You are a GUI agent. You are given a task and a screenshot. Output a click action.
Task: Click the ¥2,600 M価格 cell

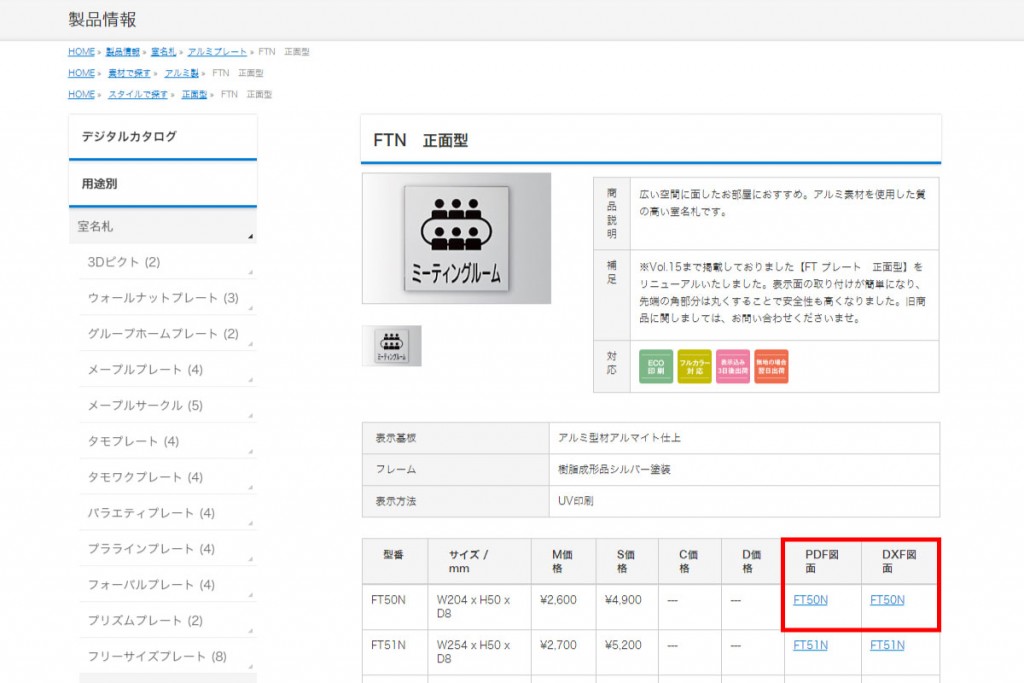tap(564, 607)
